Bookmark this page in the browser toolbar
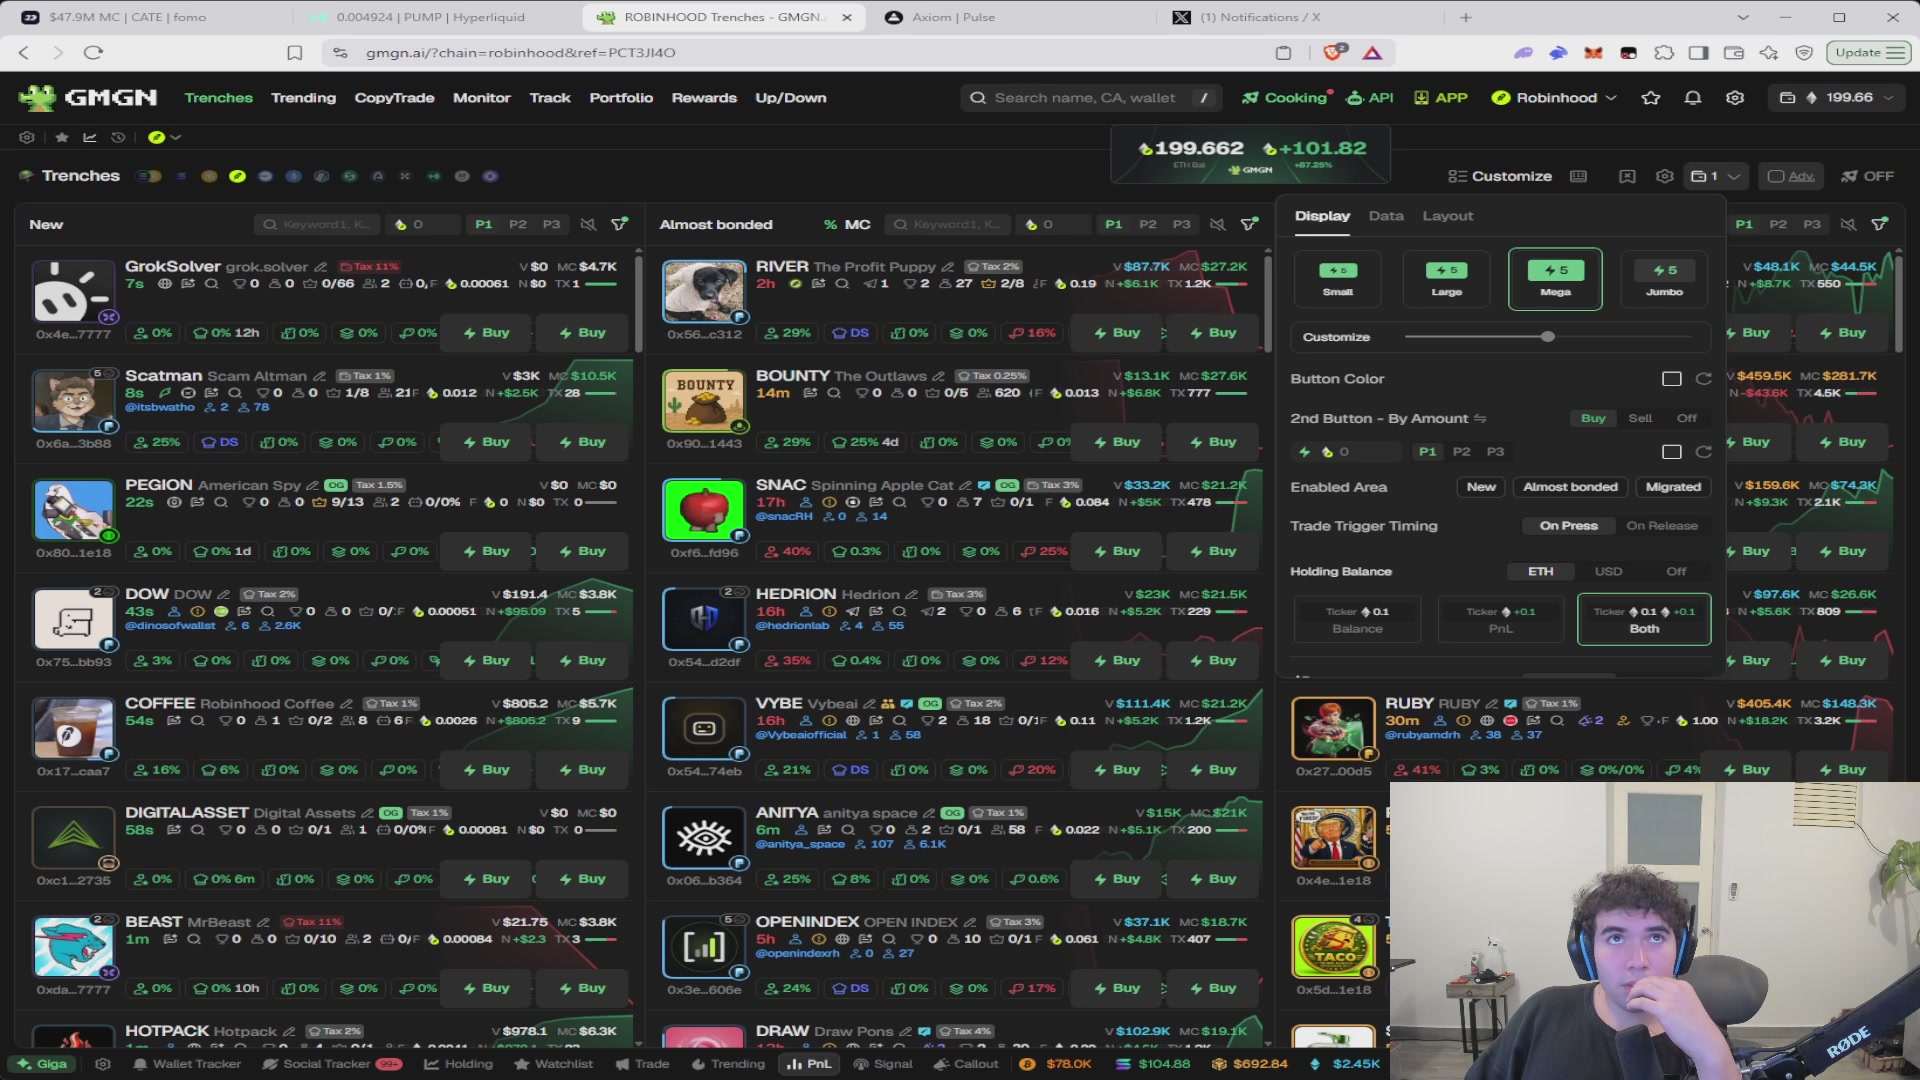The height and width of the screenshot is (1080, 1920). click(295, 52)
